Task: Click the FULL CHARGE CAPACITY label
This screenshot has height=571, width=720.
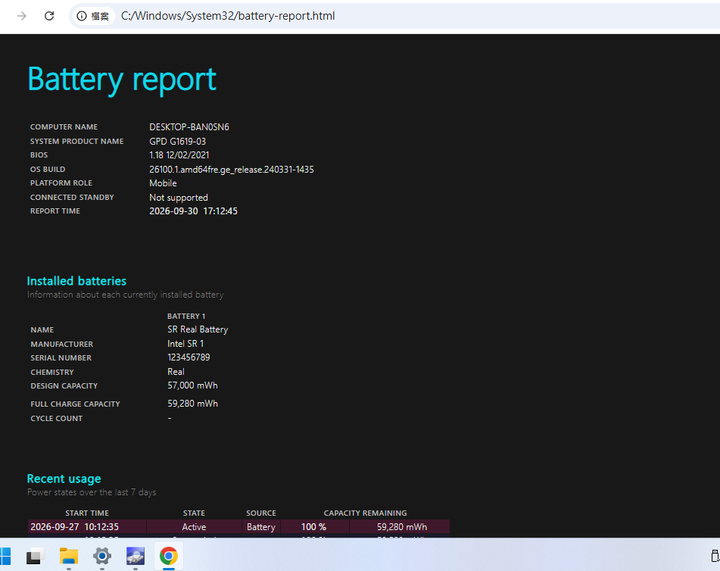Action: (75, 404)
